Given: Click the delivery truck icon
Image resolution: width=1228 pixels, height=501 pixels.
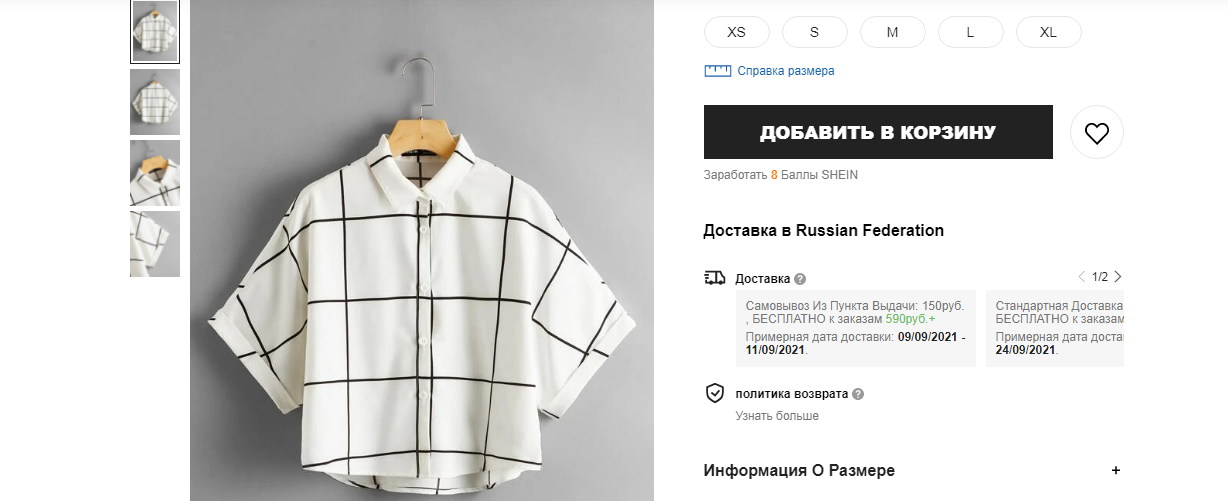Looking at the screenshot, I should 715,278.
